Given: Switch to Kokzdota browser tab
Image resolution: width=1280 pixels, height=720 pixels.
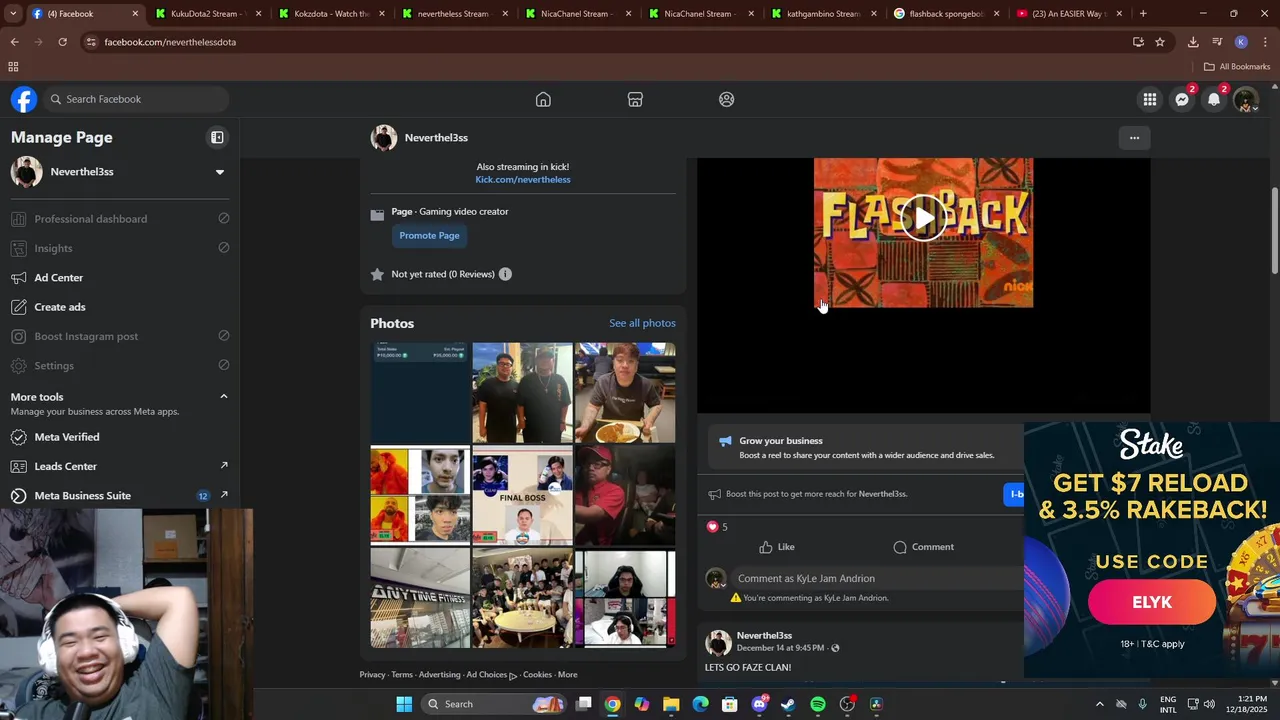Looking at the screenshot, I should [x=331, y=14].
